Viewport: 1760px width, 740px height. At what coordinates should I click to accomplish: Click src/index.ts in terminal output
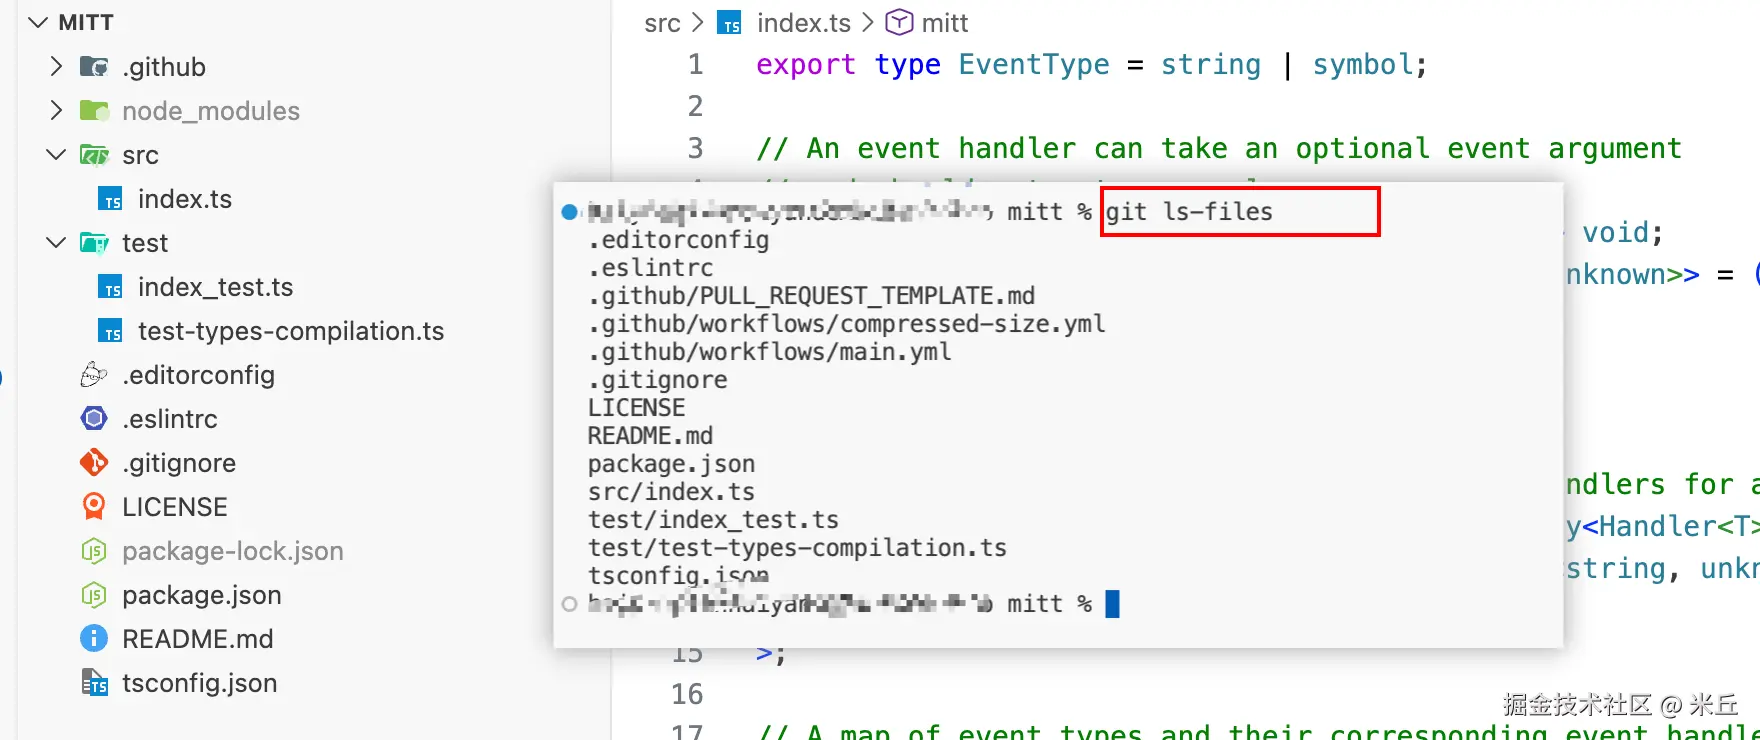(x=672, y=492)
